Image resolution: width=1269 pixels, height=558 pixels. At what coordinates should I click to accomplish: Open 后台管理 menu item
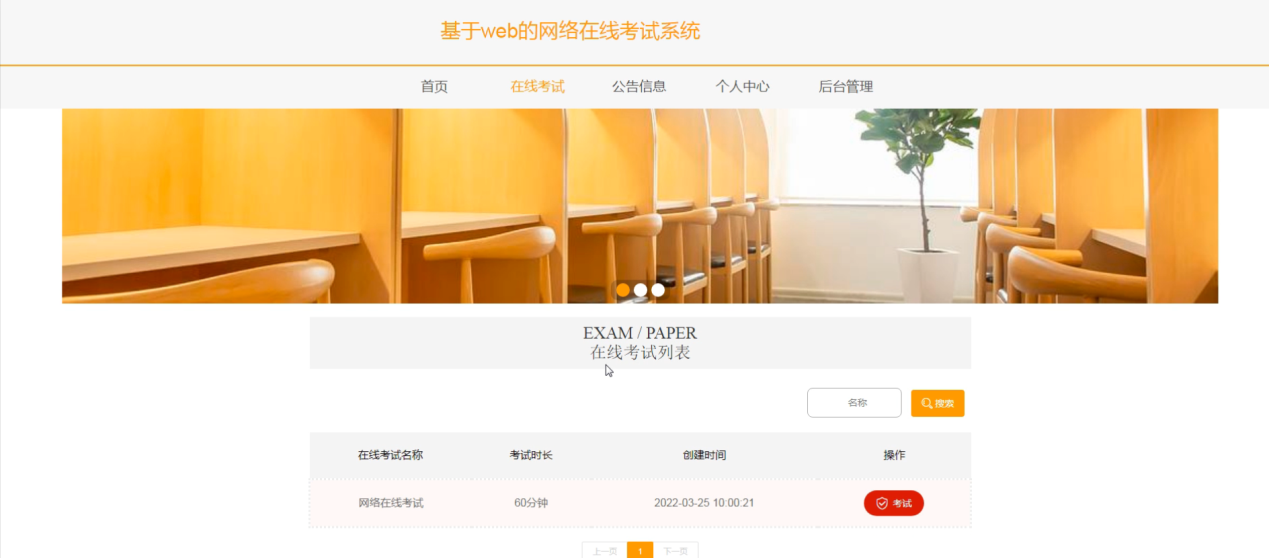[845, 87]
